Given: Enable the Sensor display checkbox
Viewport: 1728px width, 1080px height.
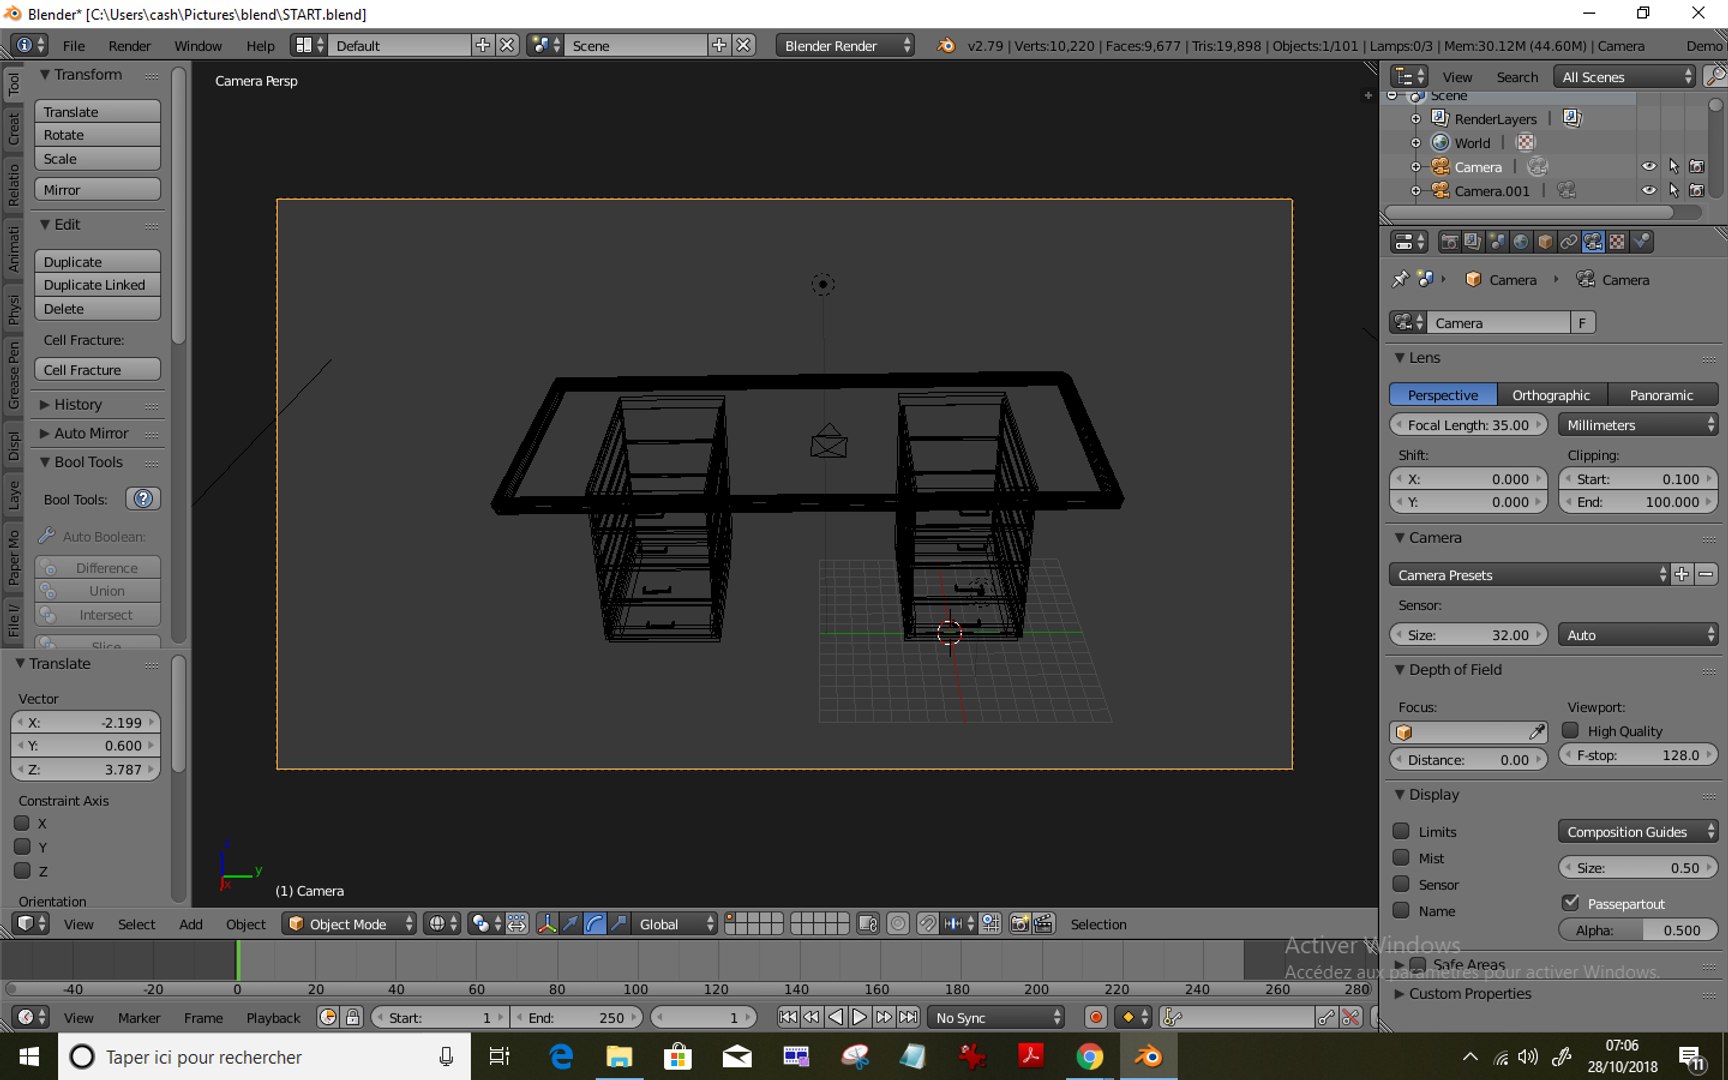Looking at the screenshot, I should pos(1402,884).
